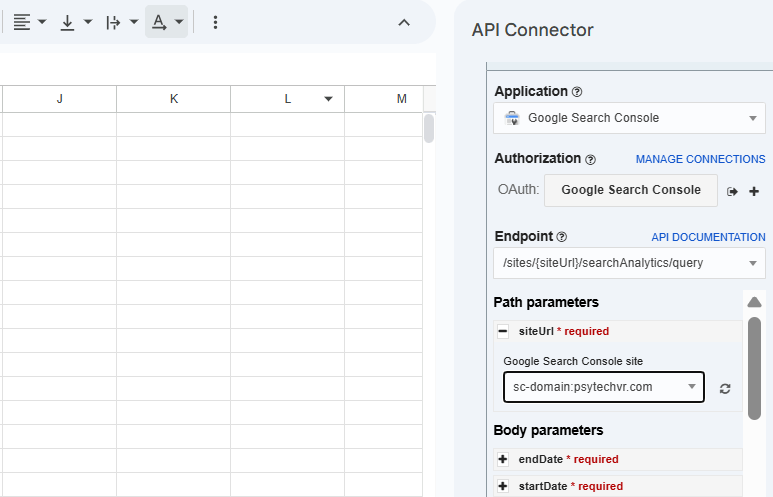Click the help icon beside Authorization

590,159
